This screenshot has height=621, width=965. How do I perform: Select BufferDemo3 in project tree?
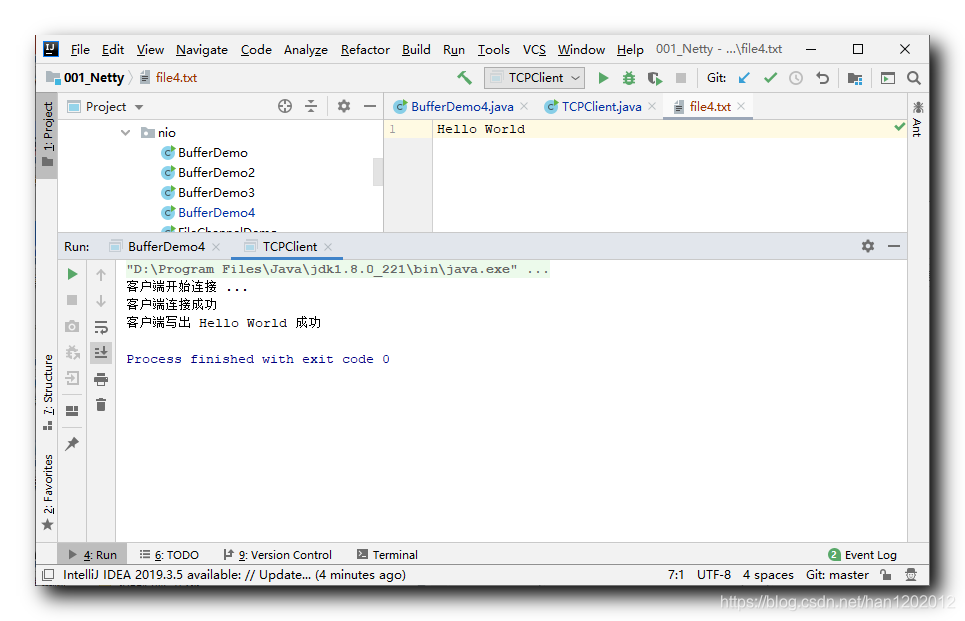[x=216, y=193]
